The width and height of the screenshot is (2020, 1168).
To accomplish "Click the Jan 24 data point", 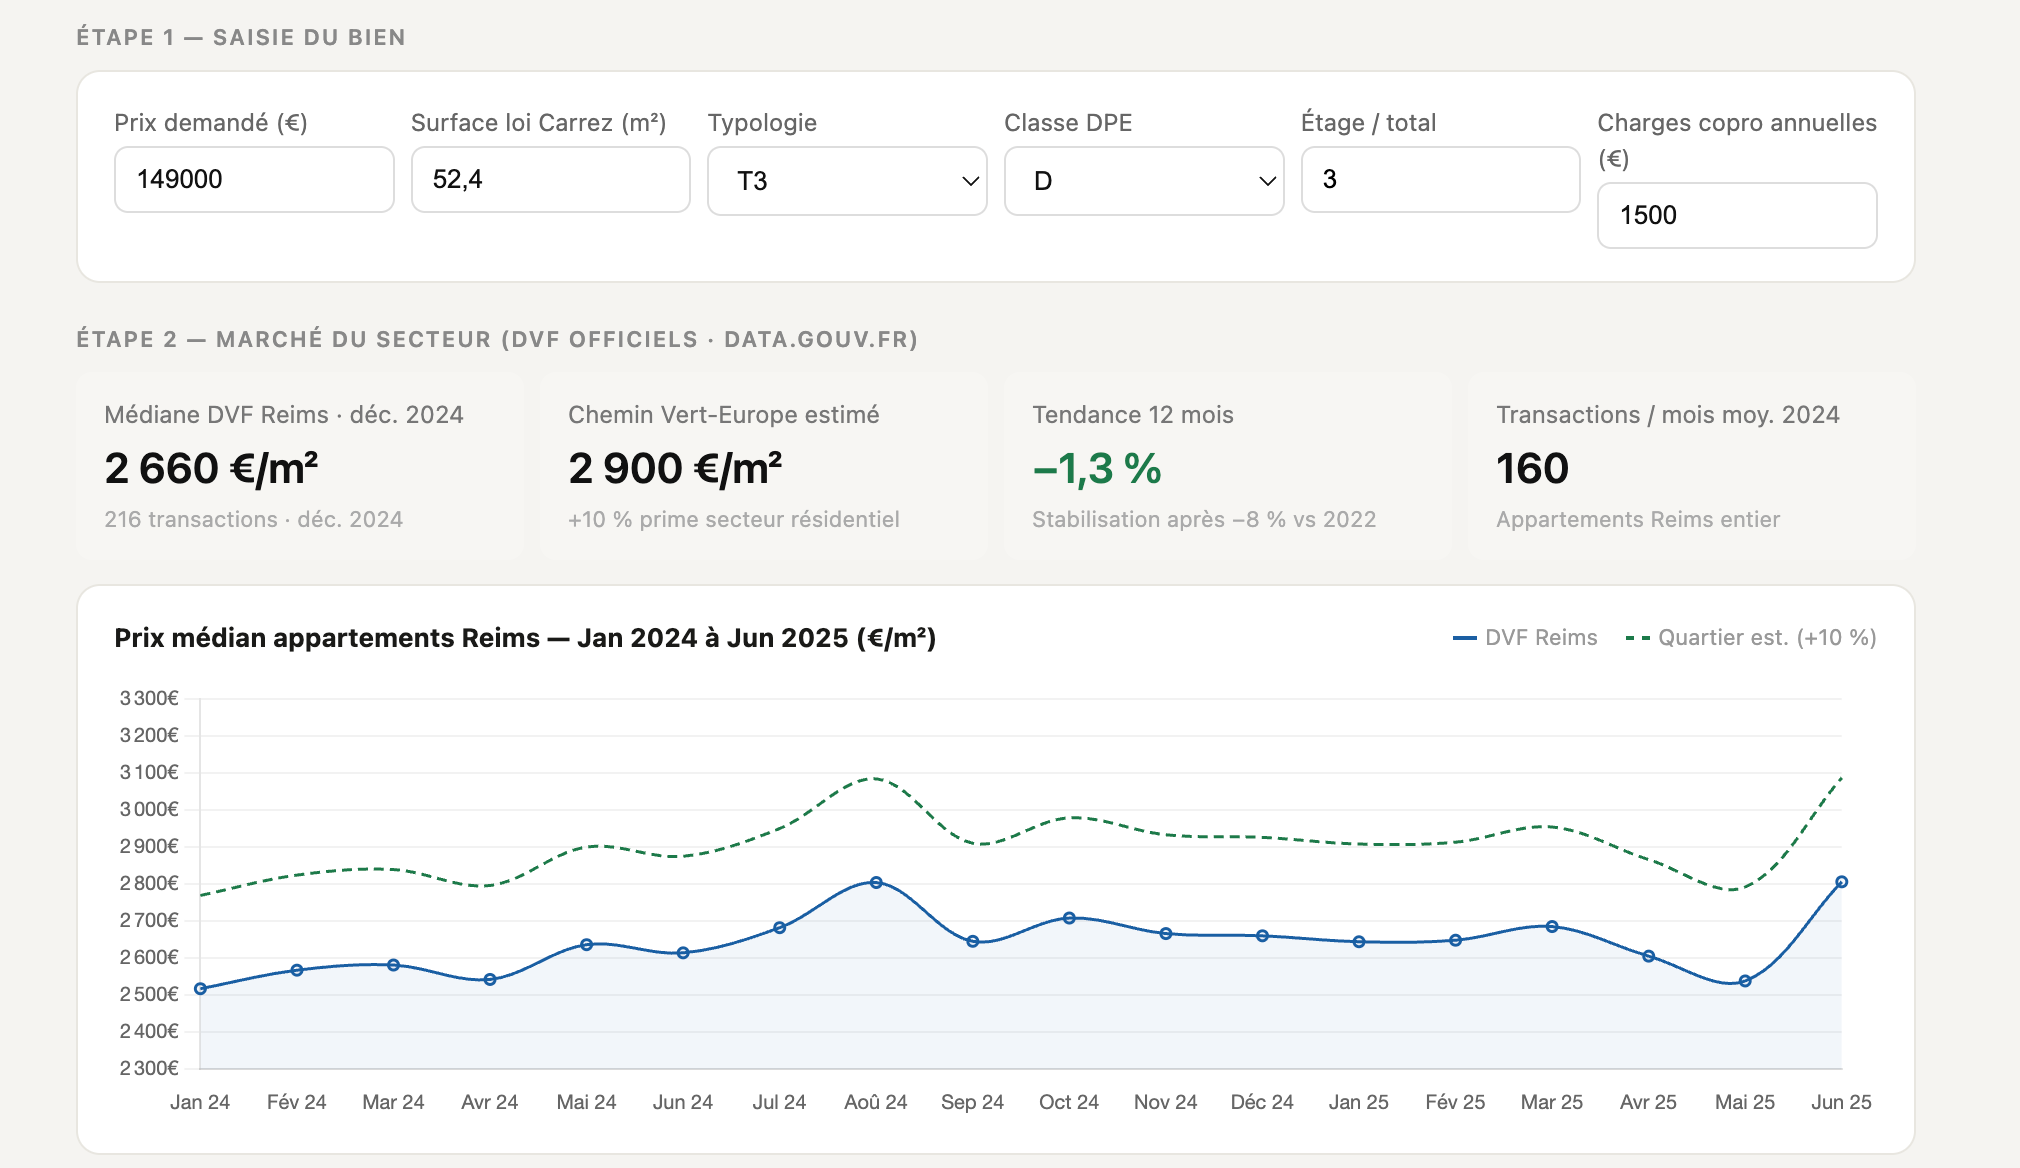I will (201, 989).
